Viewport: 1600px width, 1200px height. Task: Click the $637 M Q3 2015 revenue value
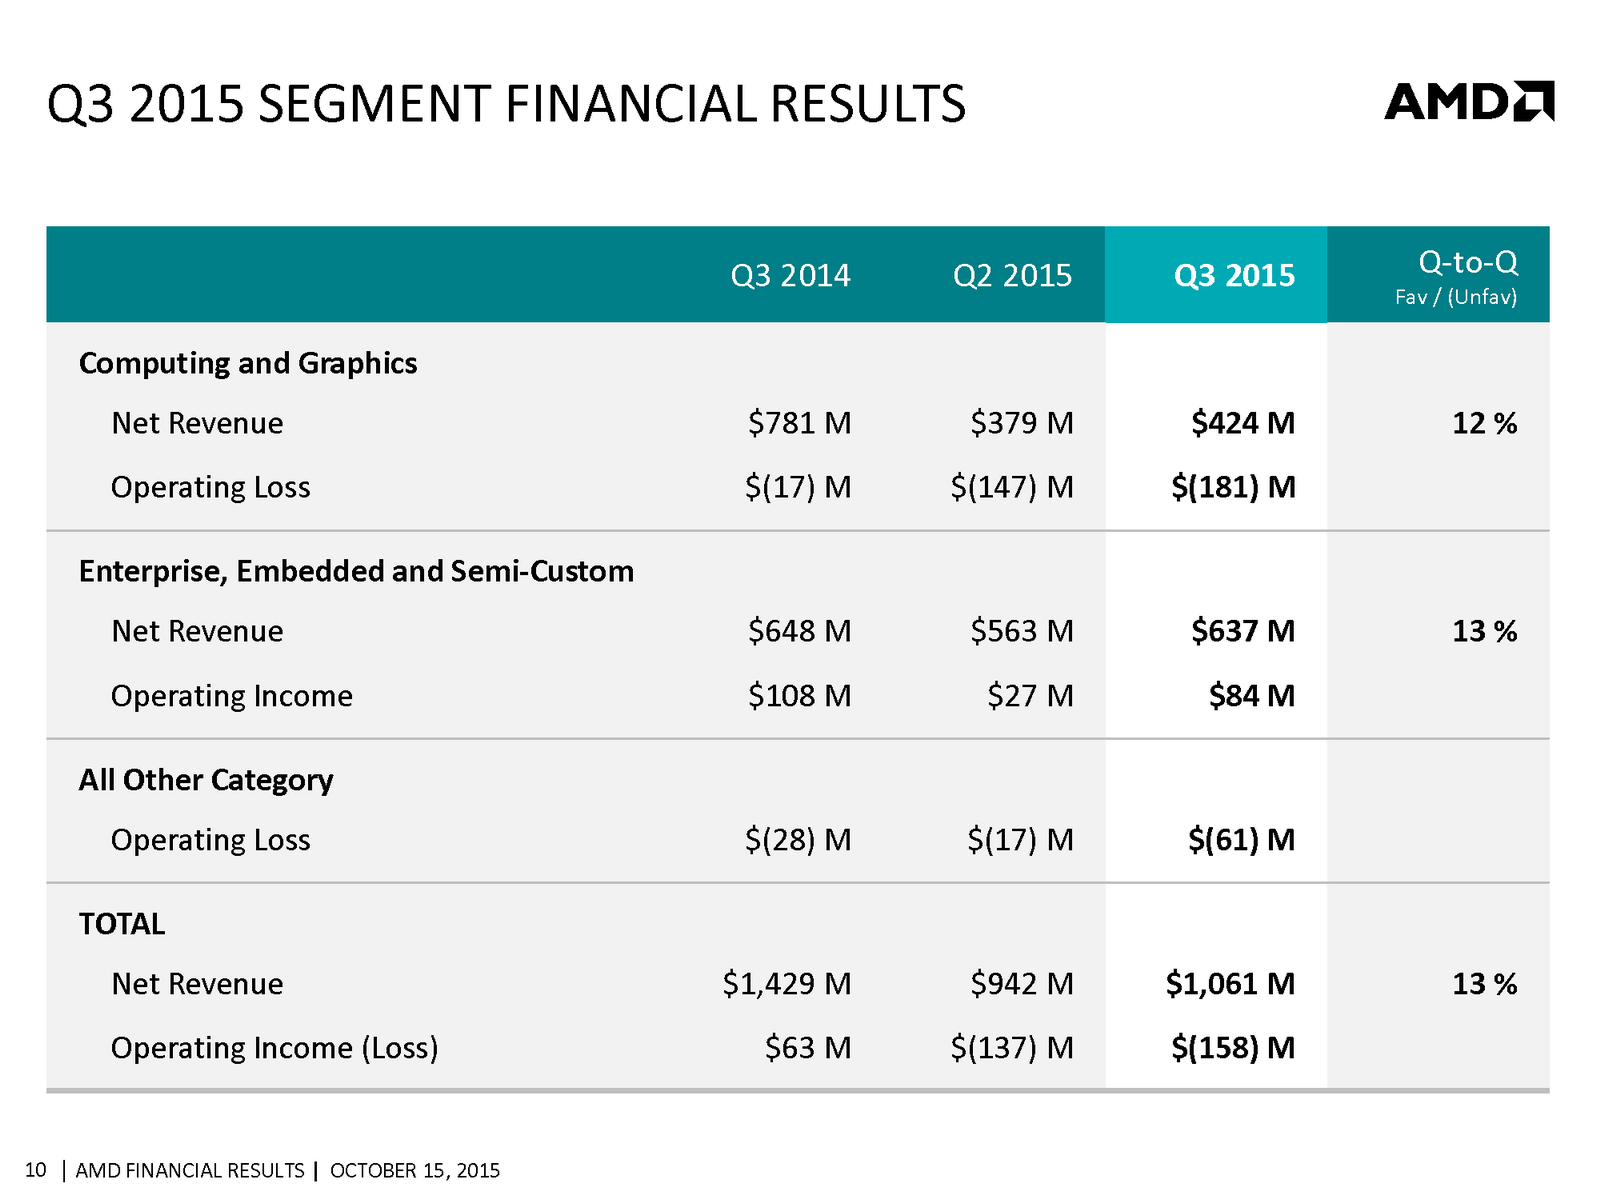[1243, 631]
